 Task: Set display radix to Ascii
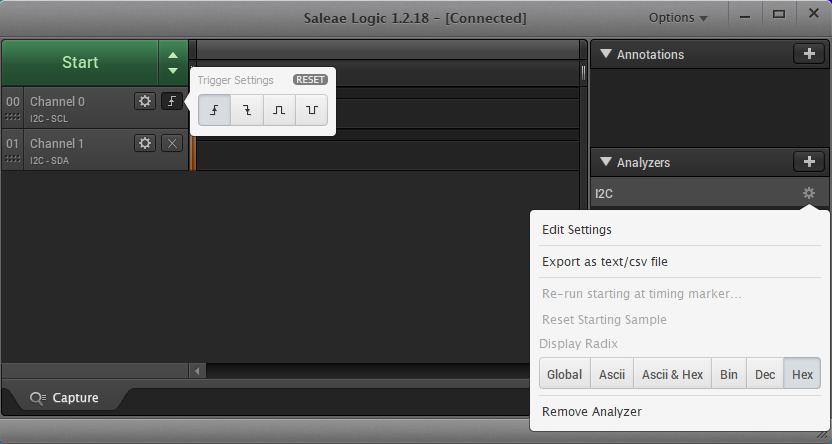click(612, 374)
